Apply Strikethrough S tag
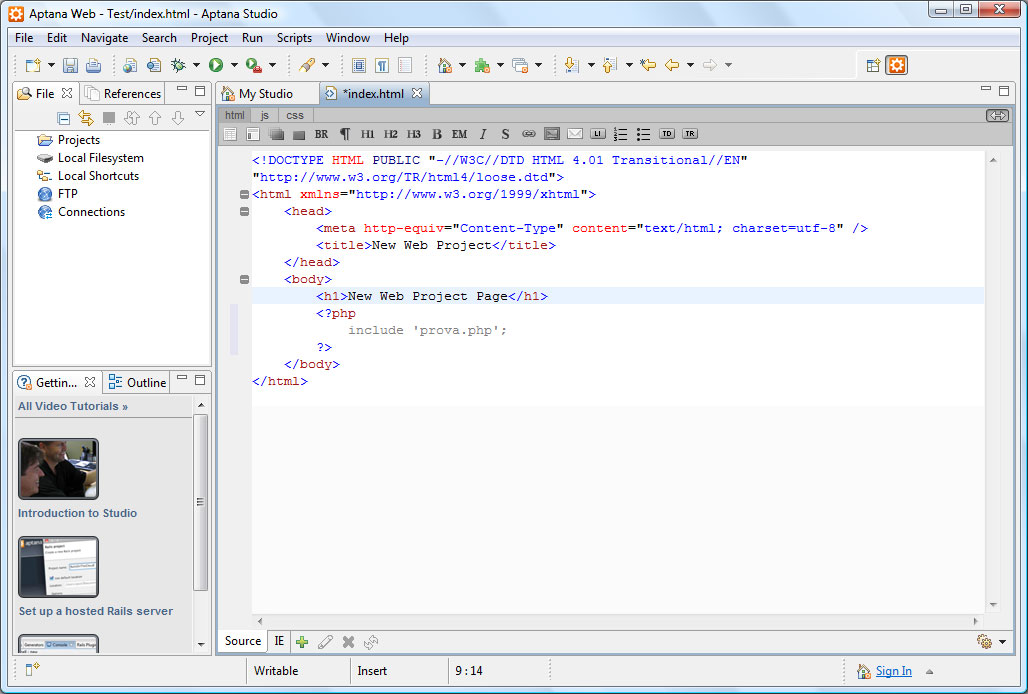This screenshot has height=694, width=1028. [505, 134]
